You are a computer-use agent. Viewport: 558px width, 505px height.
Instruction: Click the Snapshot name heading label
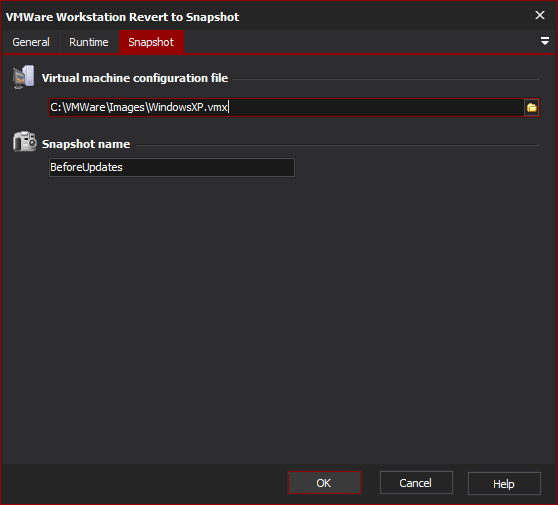tap(86, 144)
